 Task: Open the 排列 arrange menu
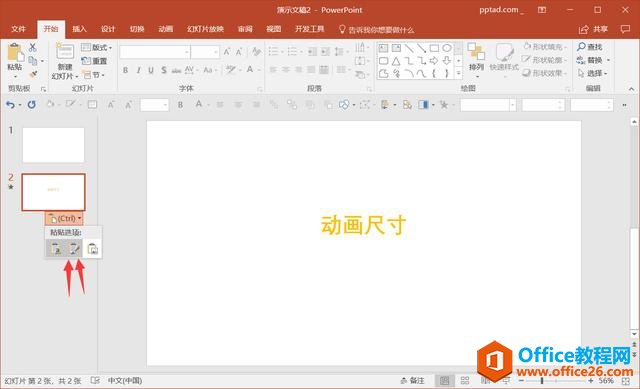[x=476, y=60]
